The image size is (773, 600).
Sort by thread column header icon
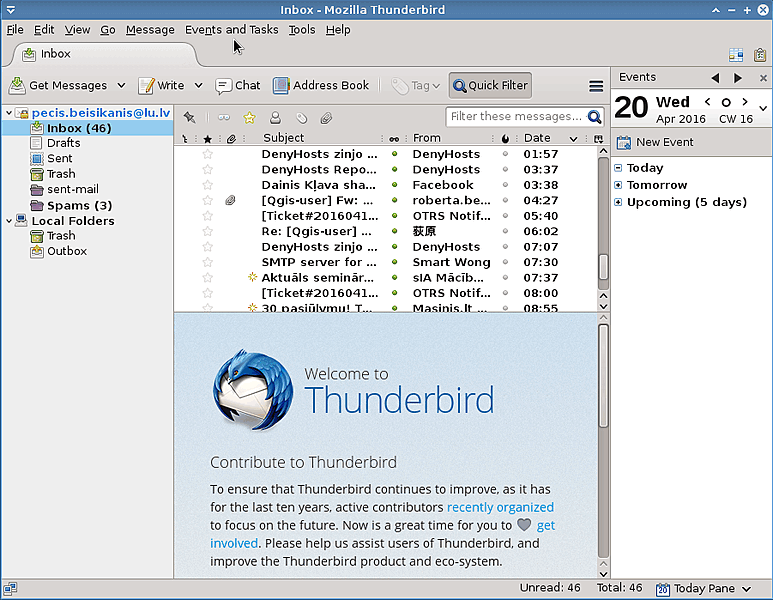pyautogui.click(x=185, y=139)
